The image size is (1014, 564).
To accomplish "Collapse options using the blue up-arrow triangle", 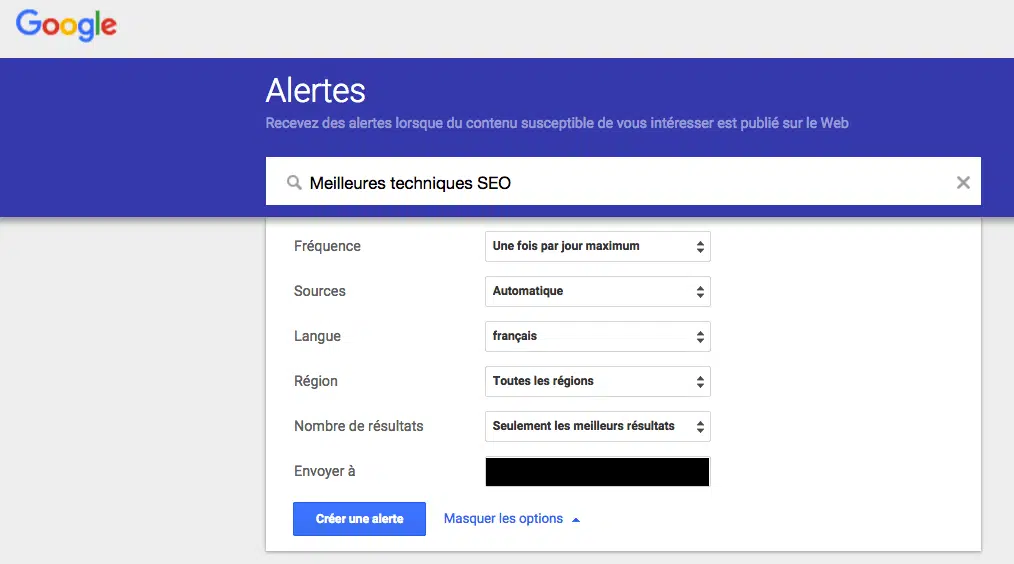I will pos(575,520).
